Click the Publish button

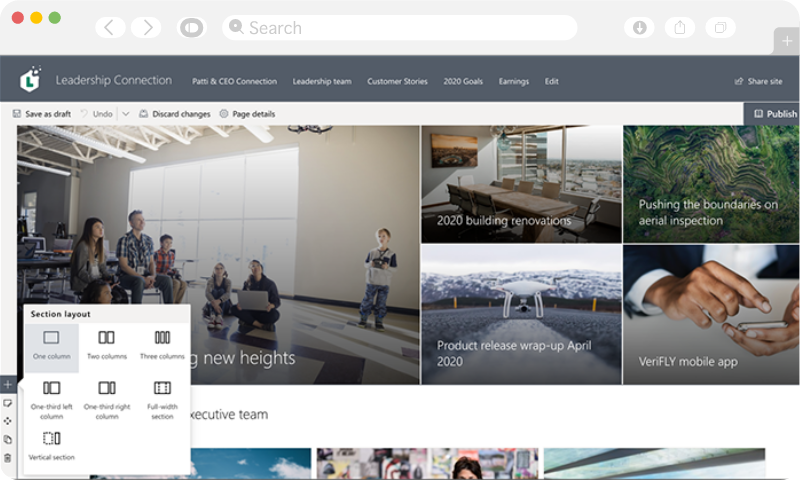click(x=775, y=114)
